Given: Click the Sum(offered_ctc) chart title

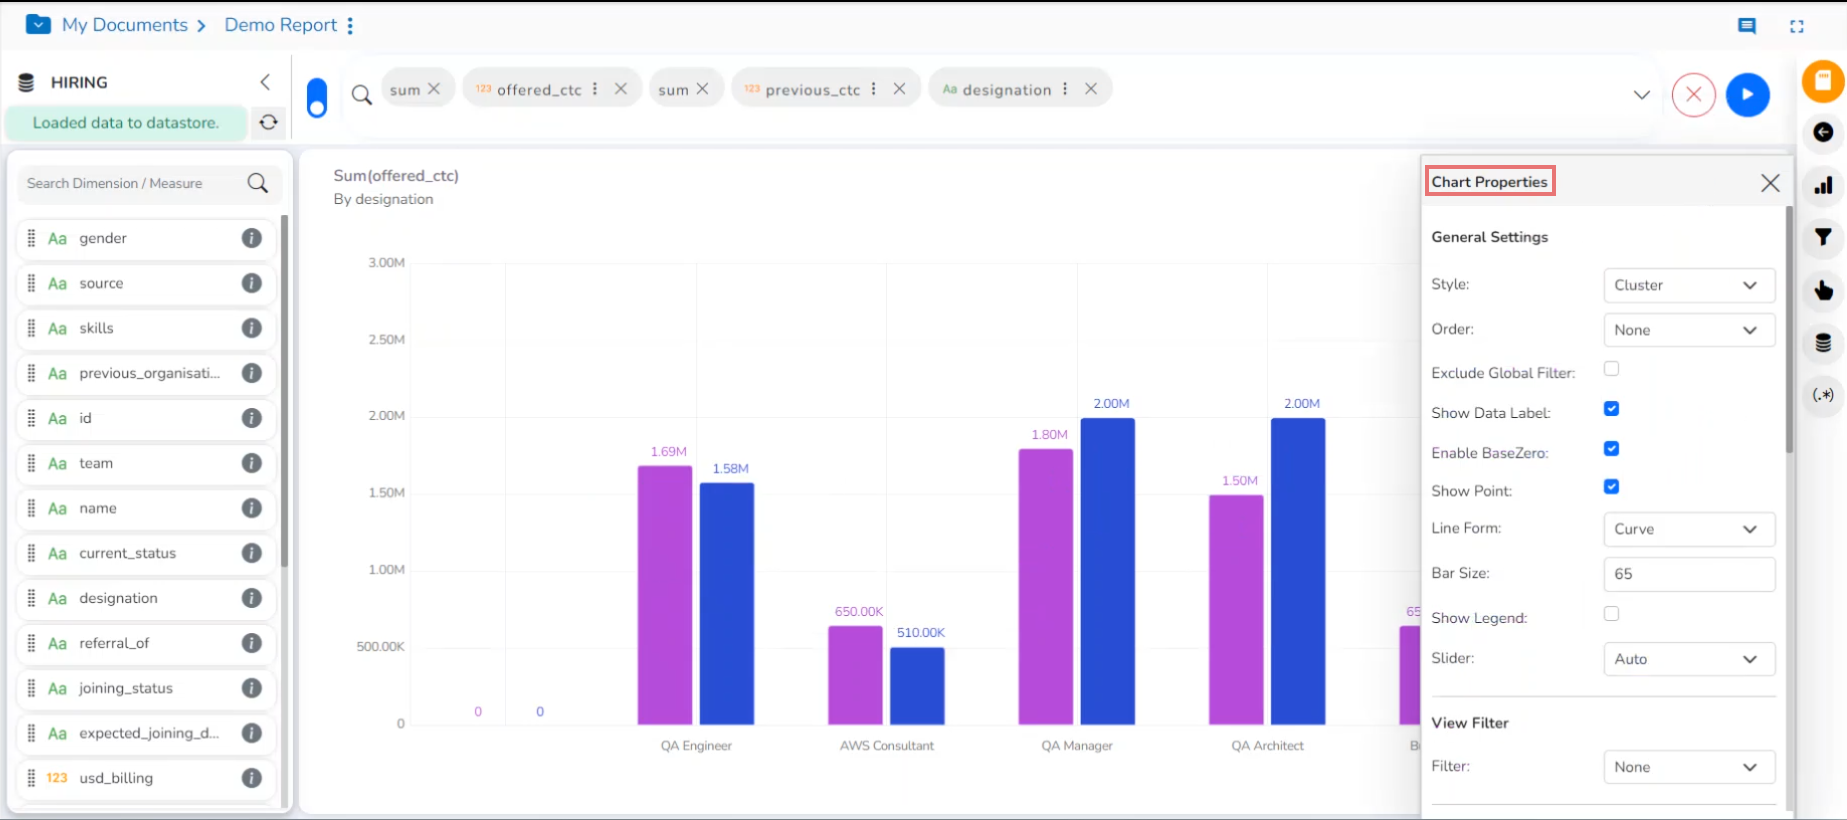Looking at the screenshot, I should (x=396, y=176).
